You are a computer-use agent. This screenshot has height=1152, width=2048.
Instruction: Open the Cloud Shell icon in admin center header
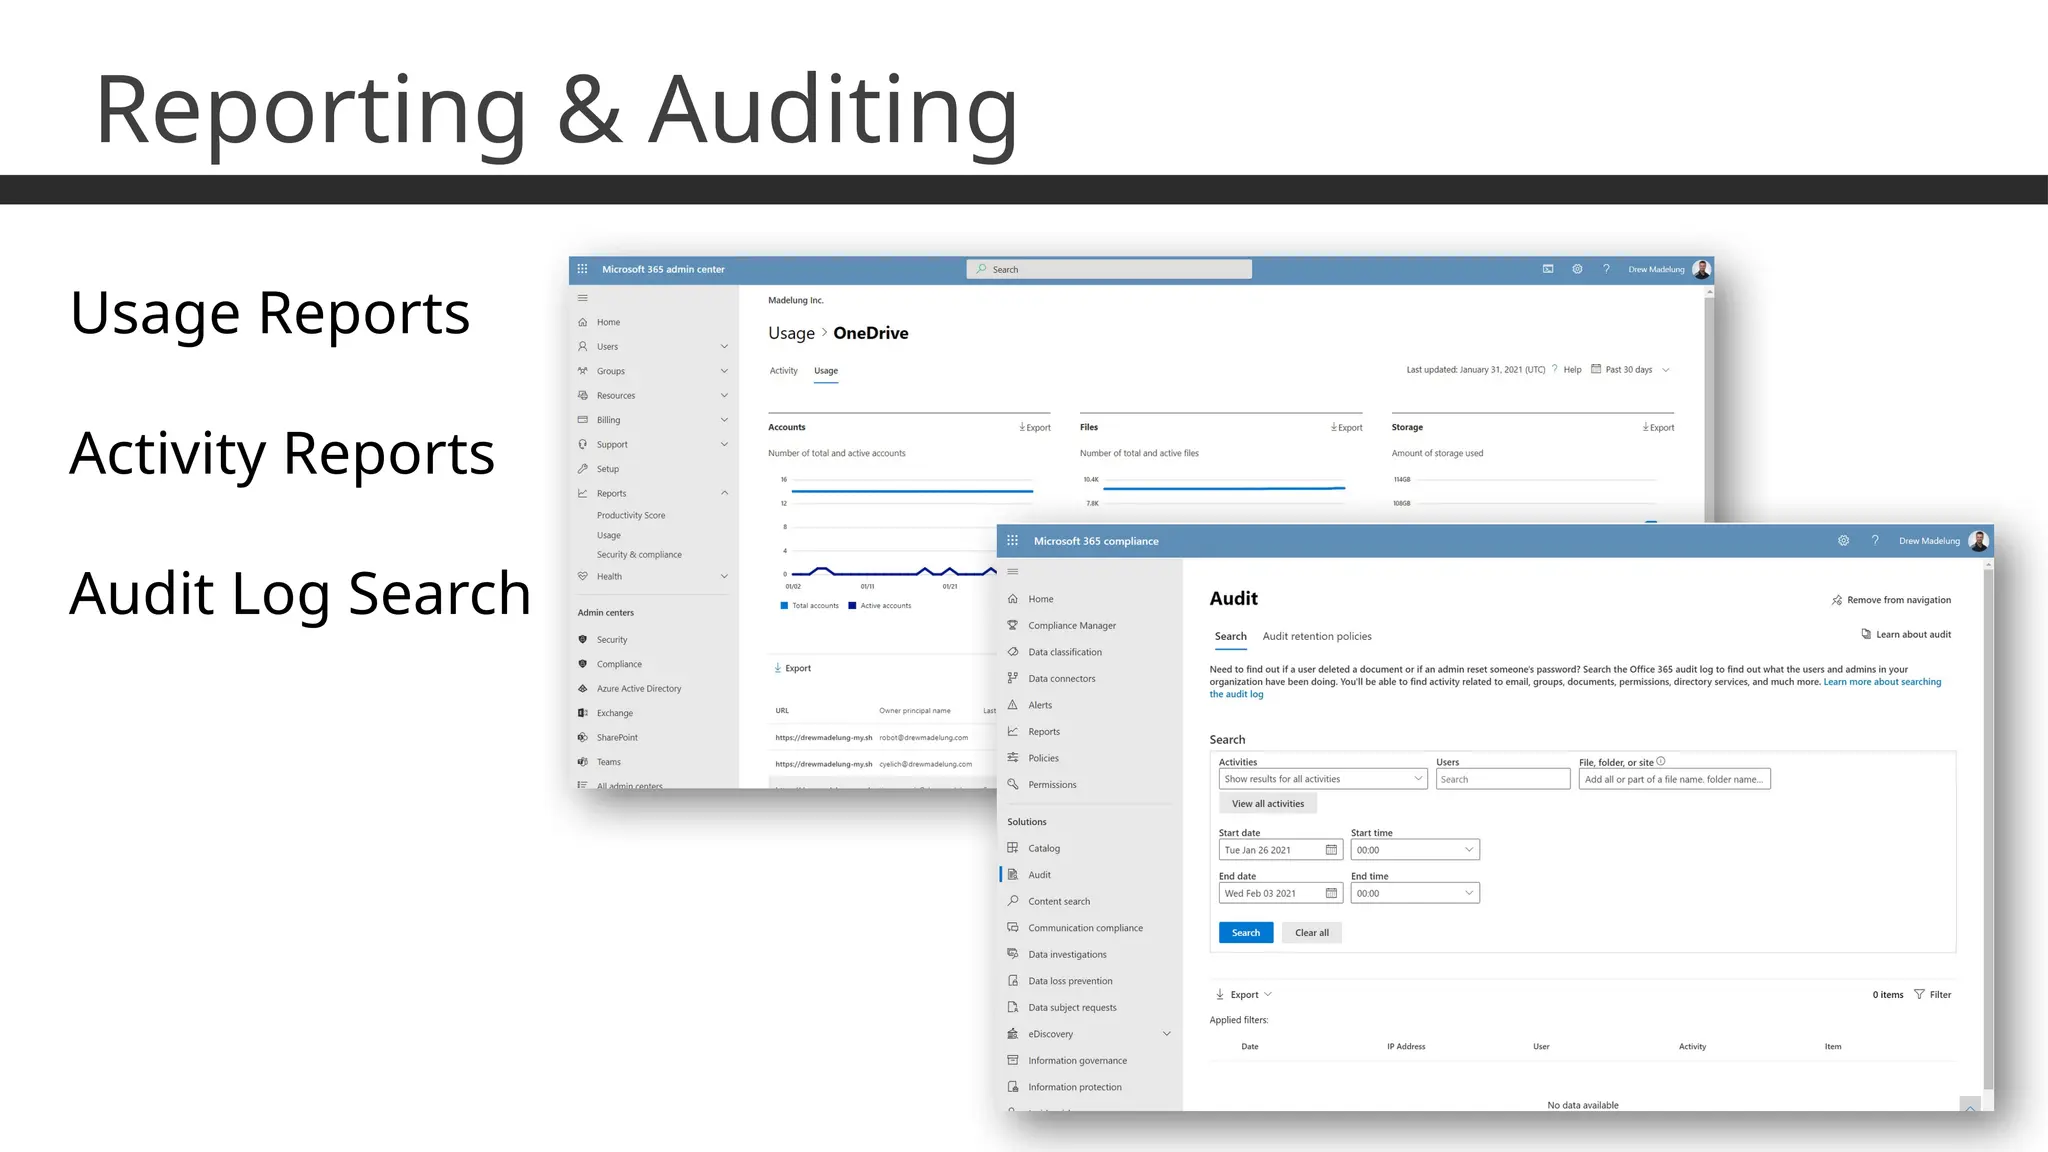coord(1548,269)
